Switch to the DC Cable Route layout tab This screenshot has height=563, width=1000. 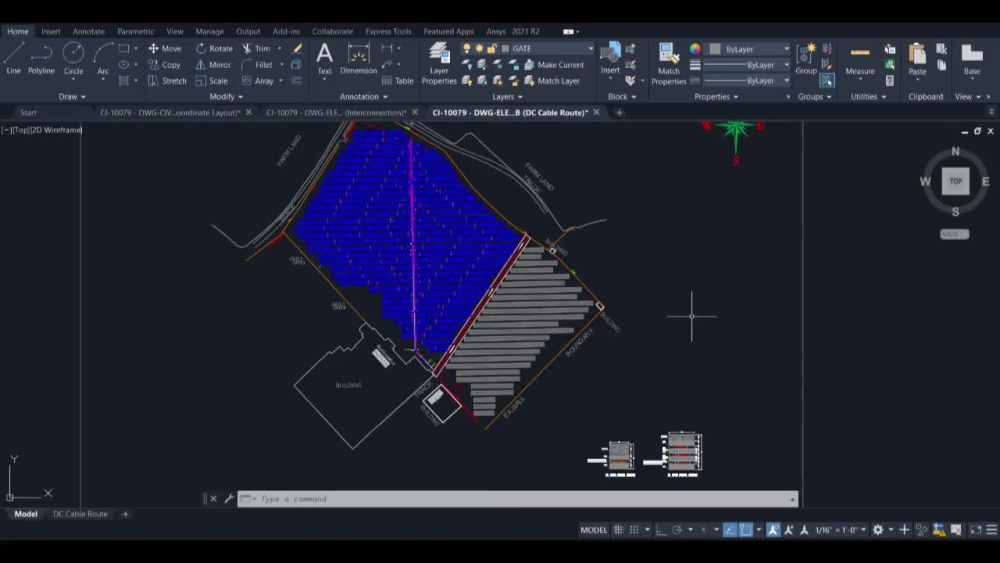(x=80, y=514)
